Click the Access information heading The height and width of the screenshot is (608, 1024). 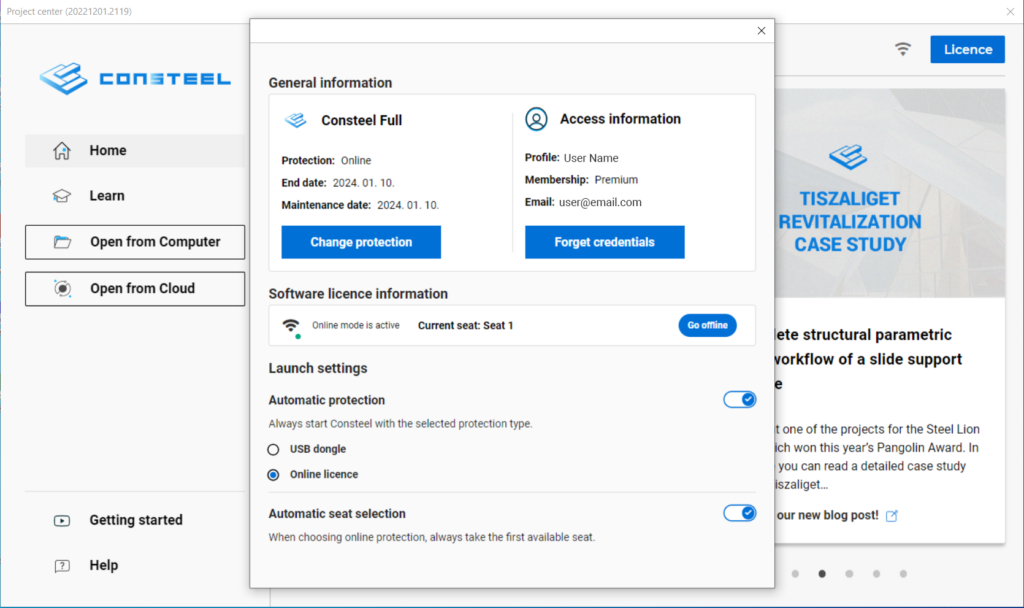620,119
